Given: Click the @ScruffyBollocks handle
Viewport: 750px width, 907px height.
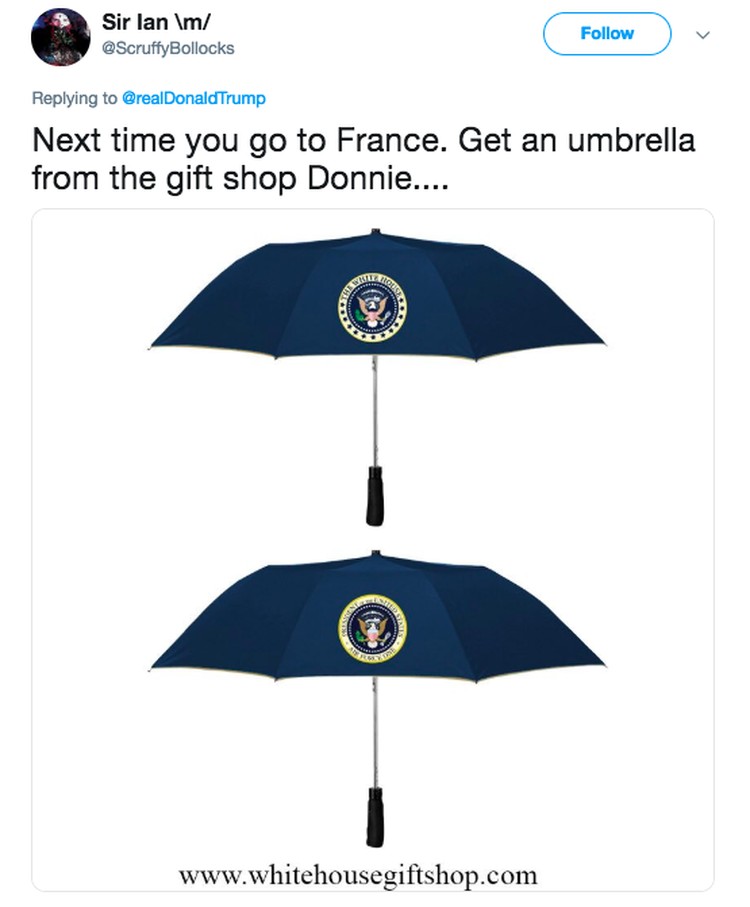Looking at the screenshot, I should [168, 49].
